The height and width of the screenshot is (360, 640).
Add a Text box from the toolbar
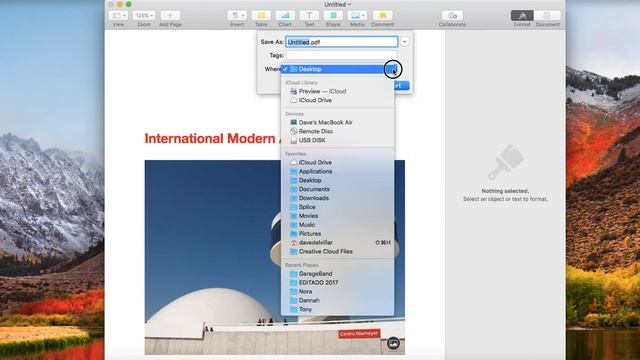pos(309,16)
